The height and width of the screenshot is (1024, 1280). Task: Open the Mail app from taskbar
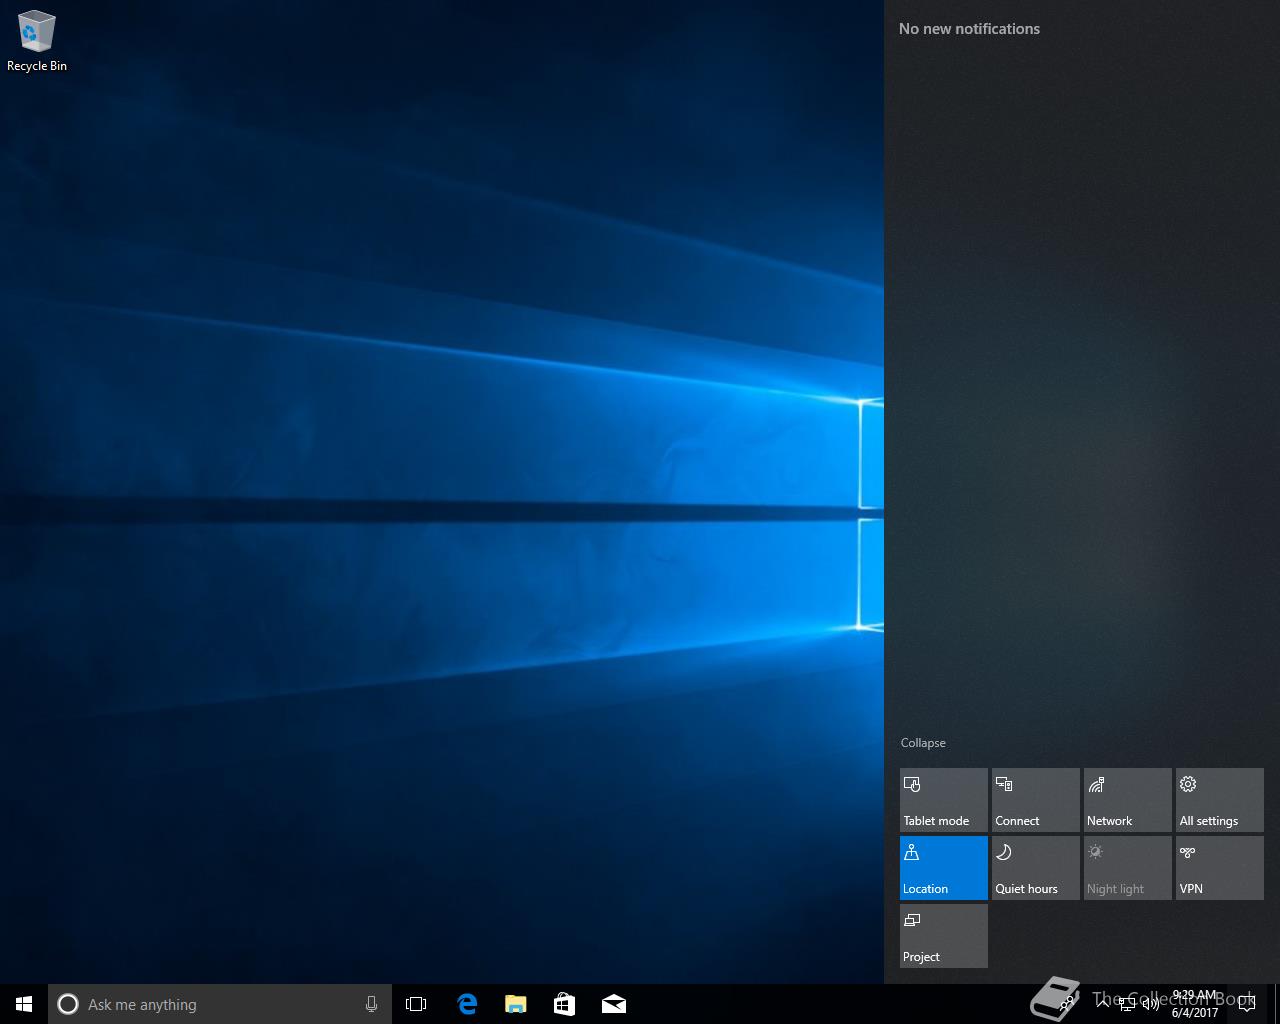pyautogui.click(x=613, y=1004)
